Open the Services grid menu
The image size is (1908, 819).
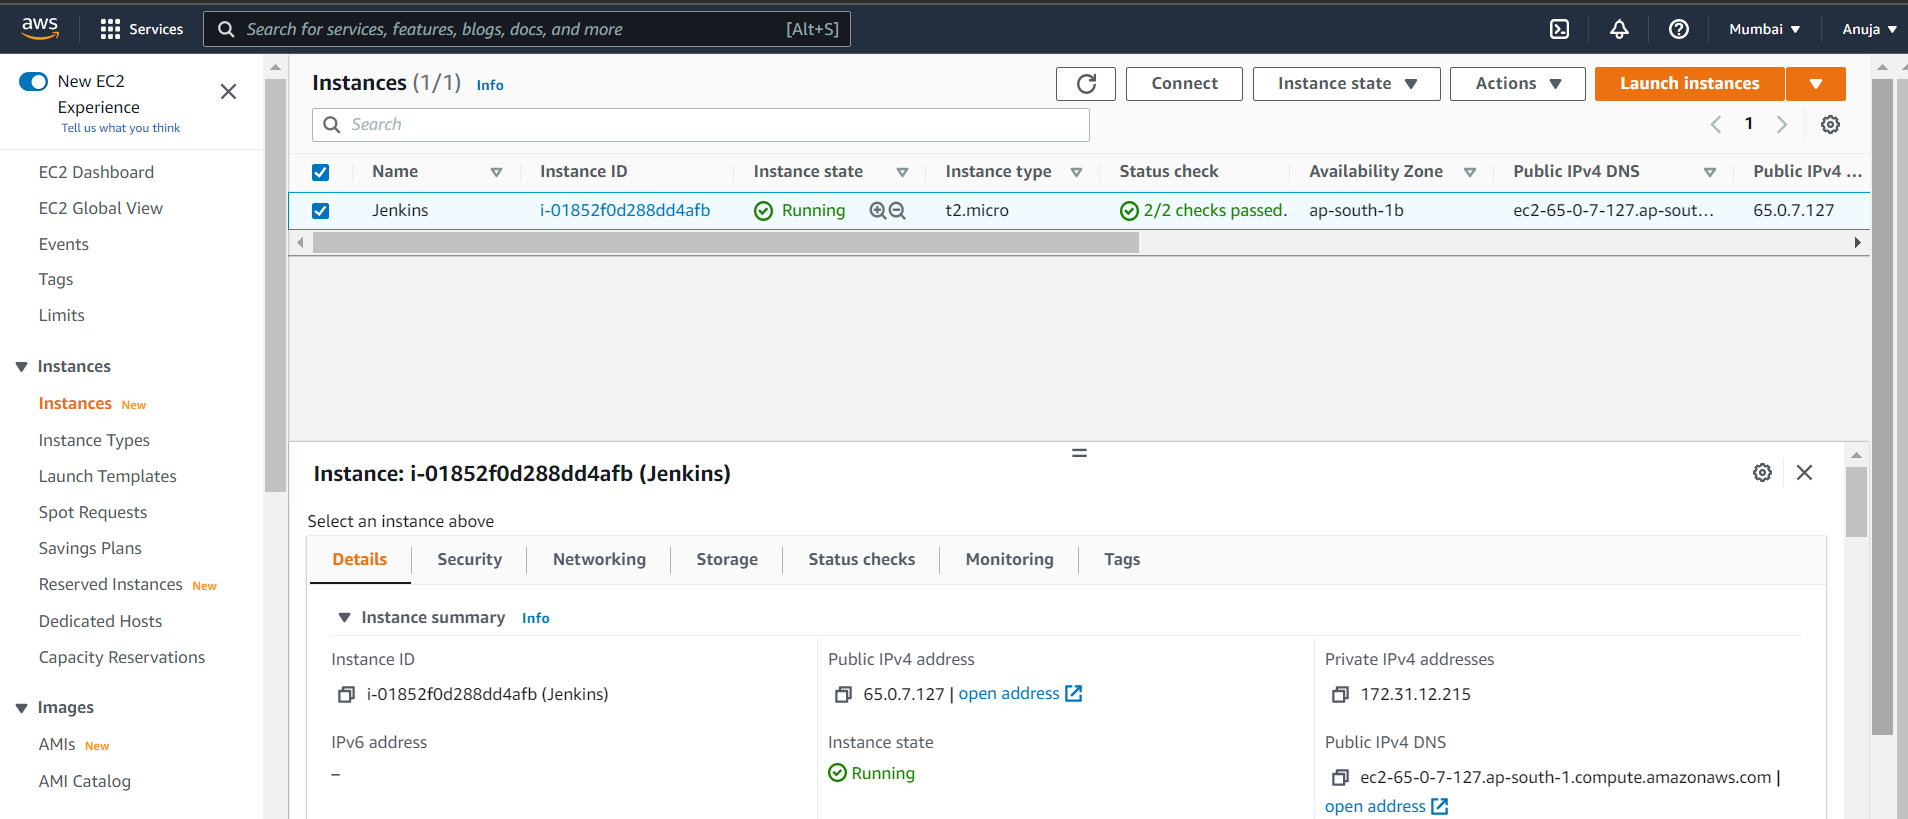[142, 29]
